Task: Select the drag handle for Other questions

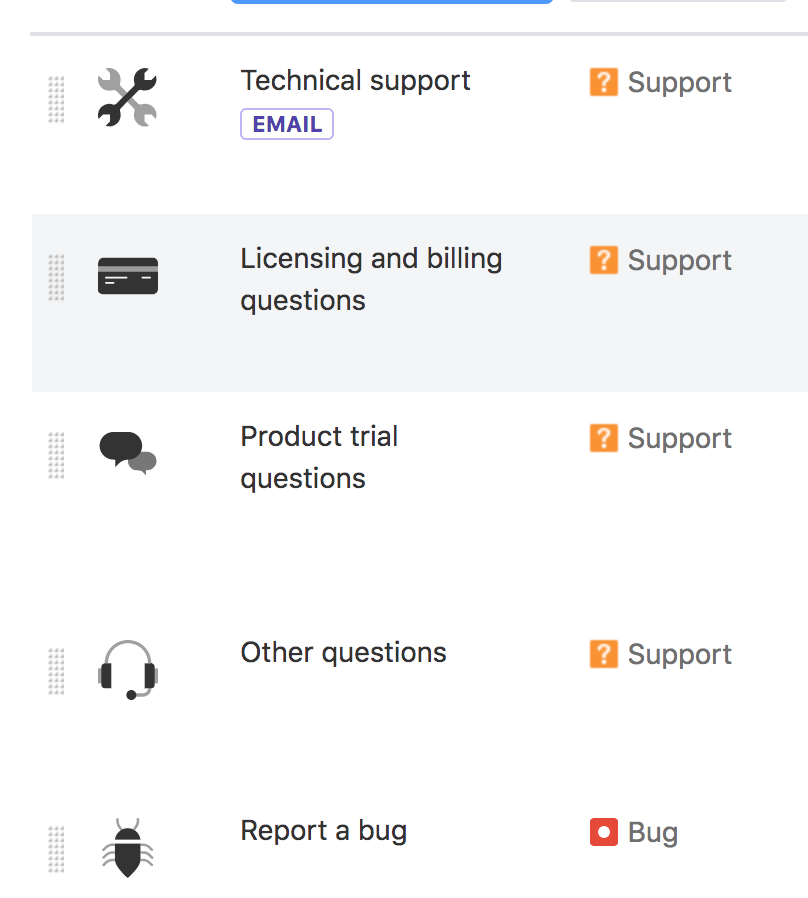Action: pos(56,671)
